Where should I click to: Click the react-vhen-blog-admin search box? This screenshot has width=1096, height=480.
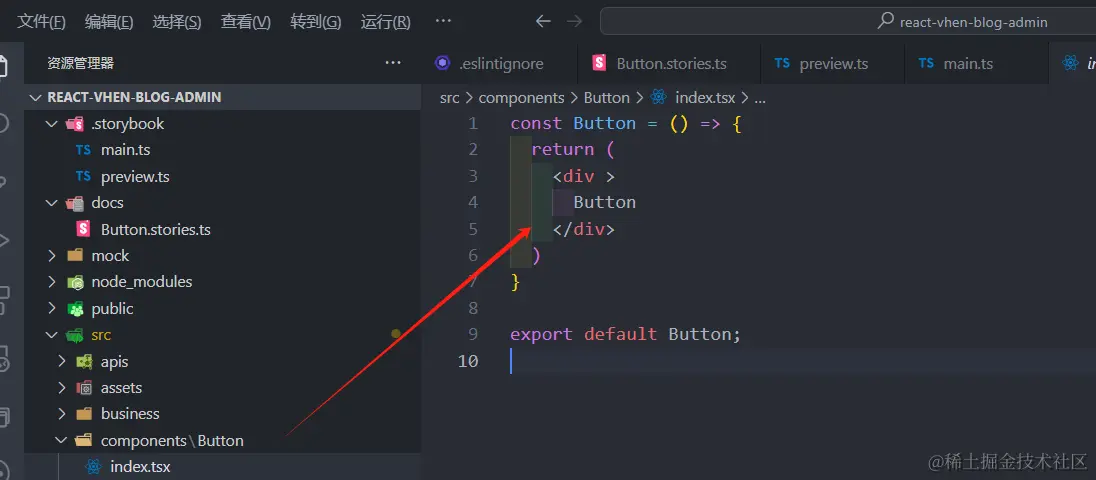848,22
